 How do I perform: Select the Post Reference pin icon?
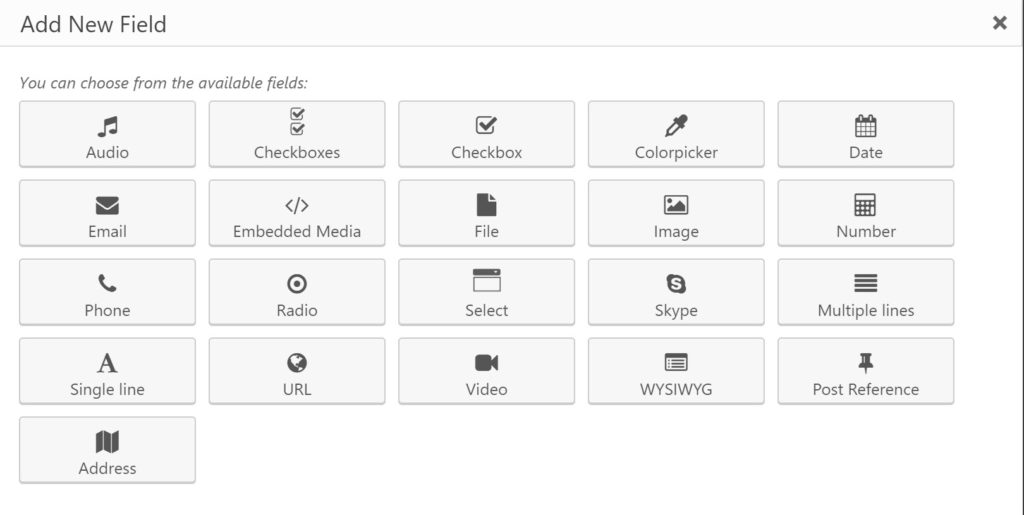tap(865, 363)
